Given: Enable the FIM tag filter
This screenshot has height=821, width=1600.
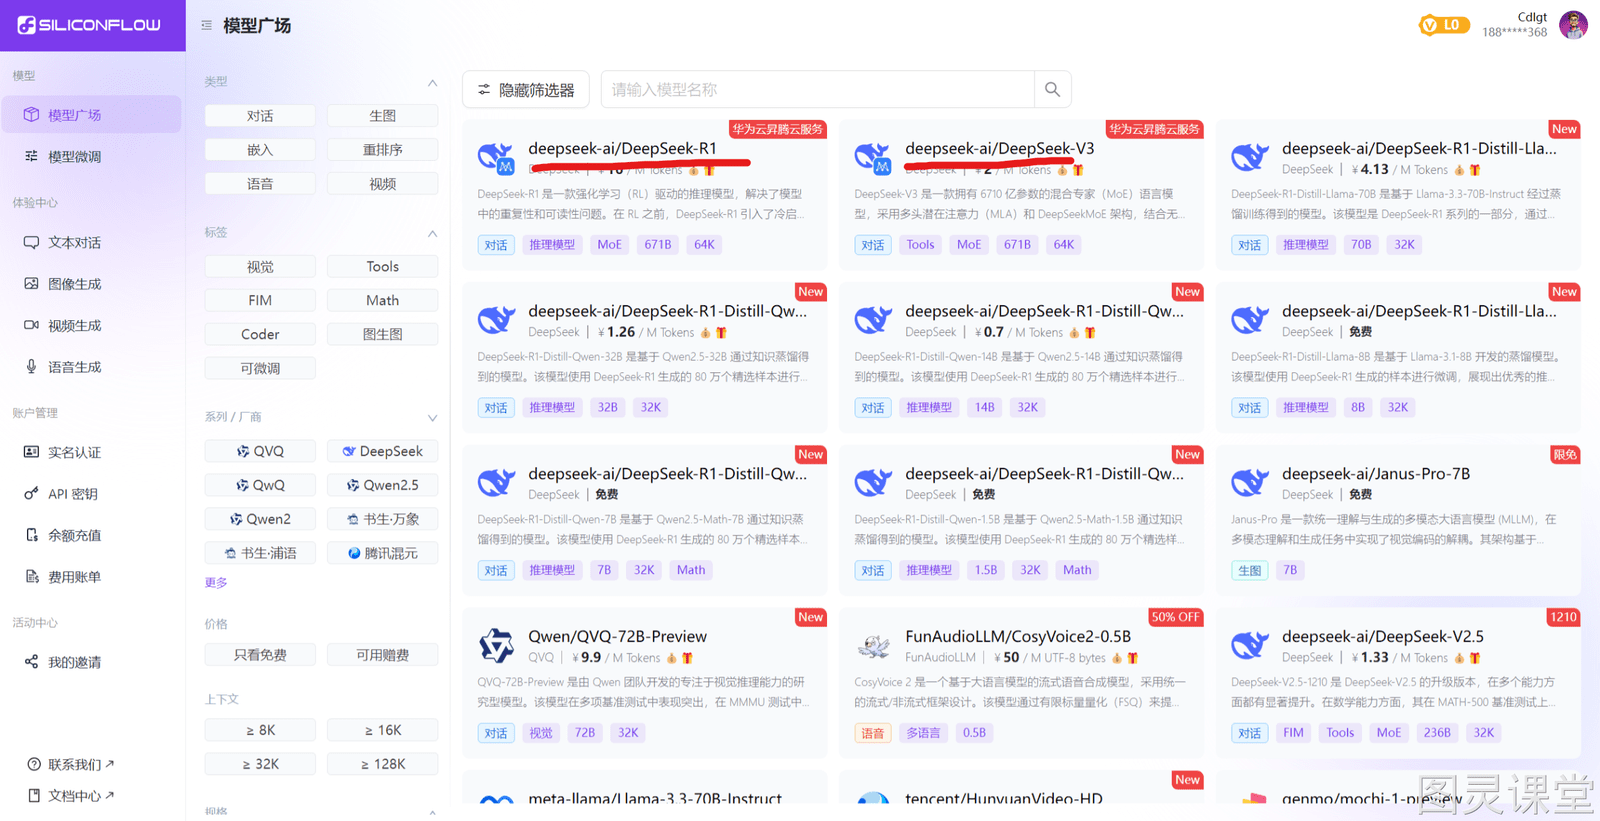Looking at the screenshot, I should tap(260, 301).
